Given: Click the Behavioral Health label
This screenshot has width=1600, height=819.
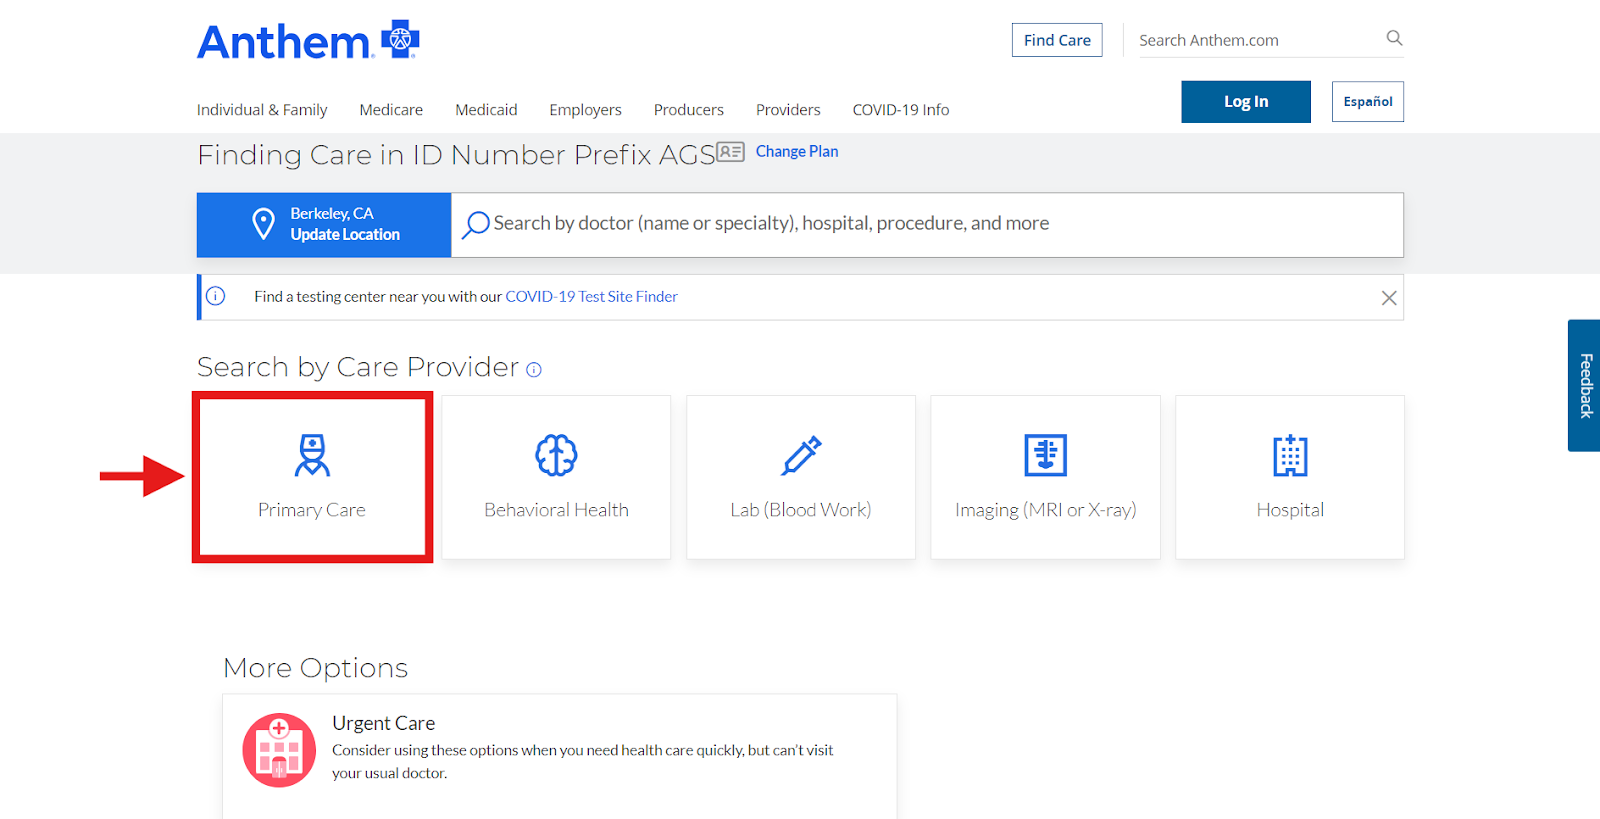Looking at the screenshot, I should (x=556, y=510).
